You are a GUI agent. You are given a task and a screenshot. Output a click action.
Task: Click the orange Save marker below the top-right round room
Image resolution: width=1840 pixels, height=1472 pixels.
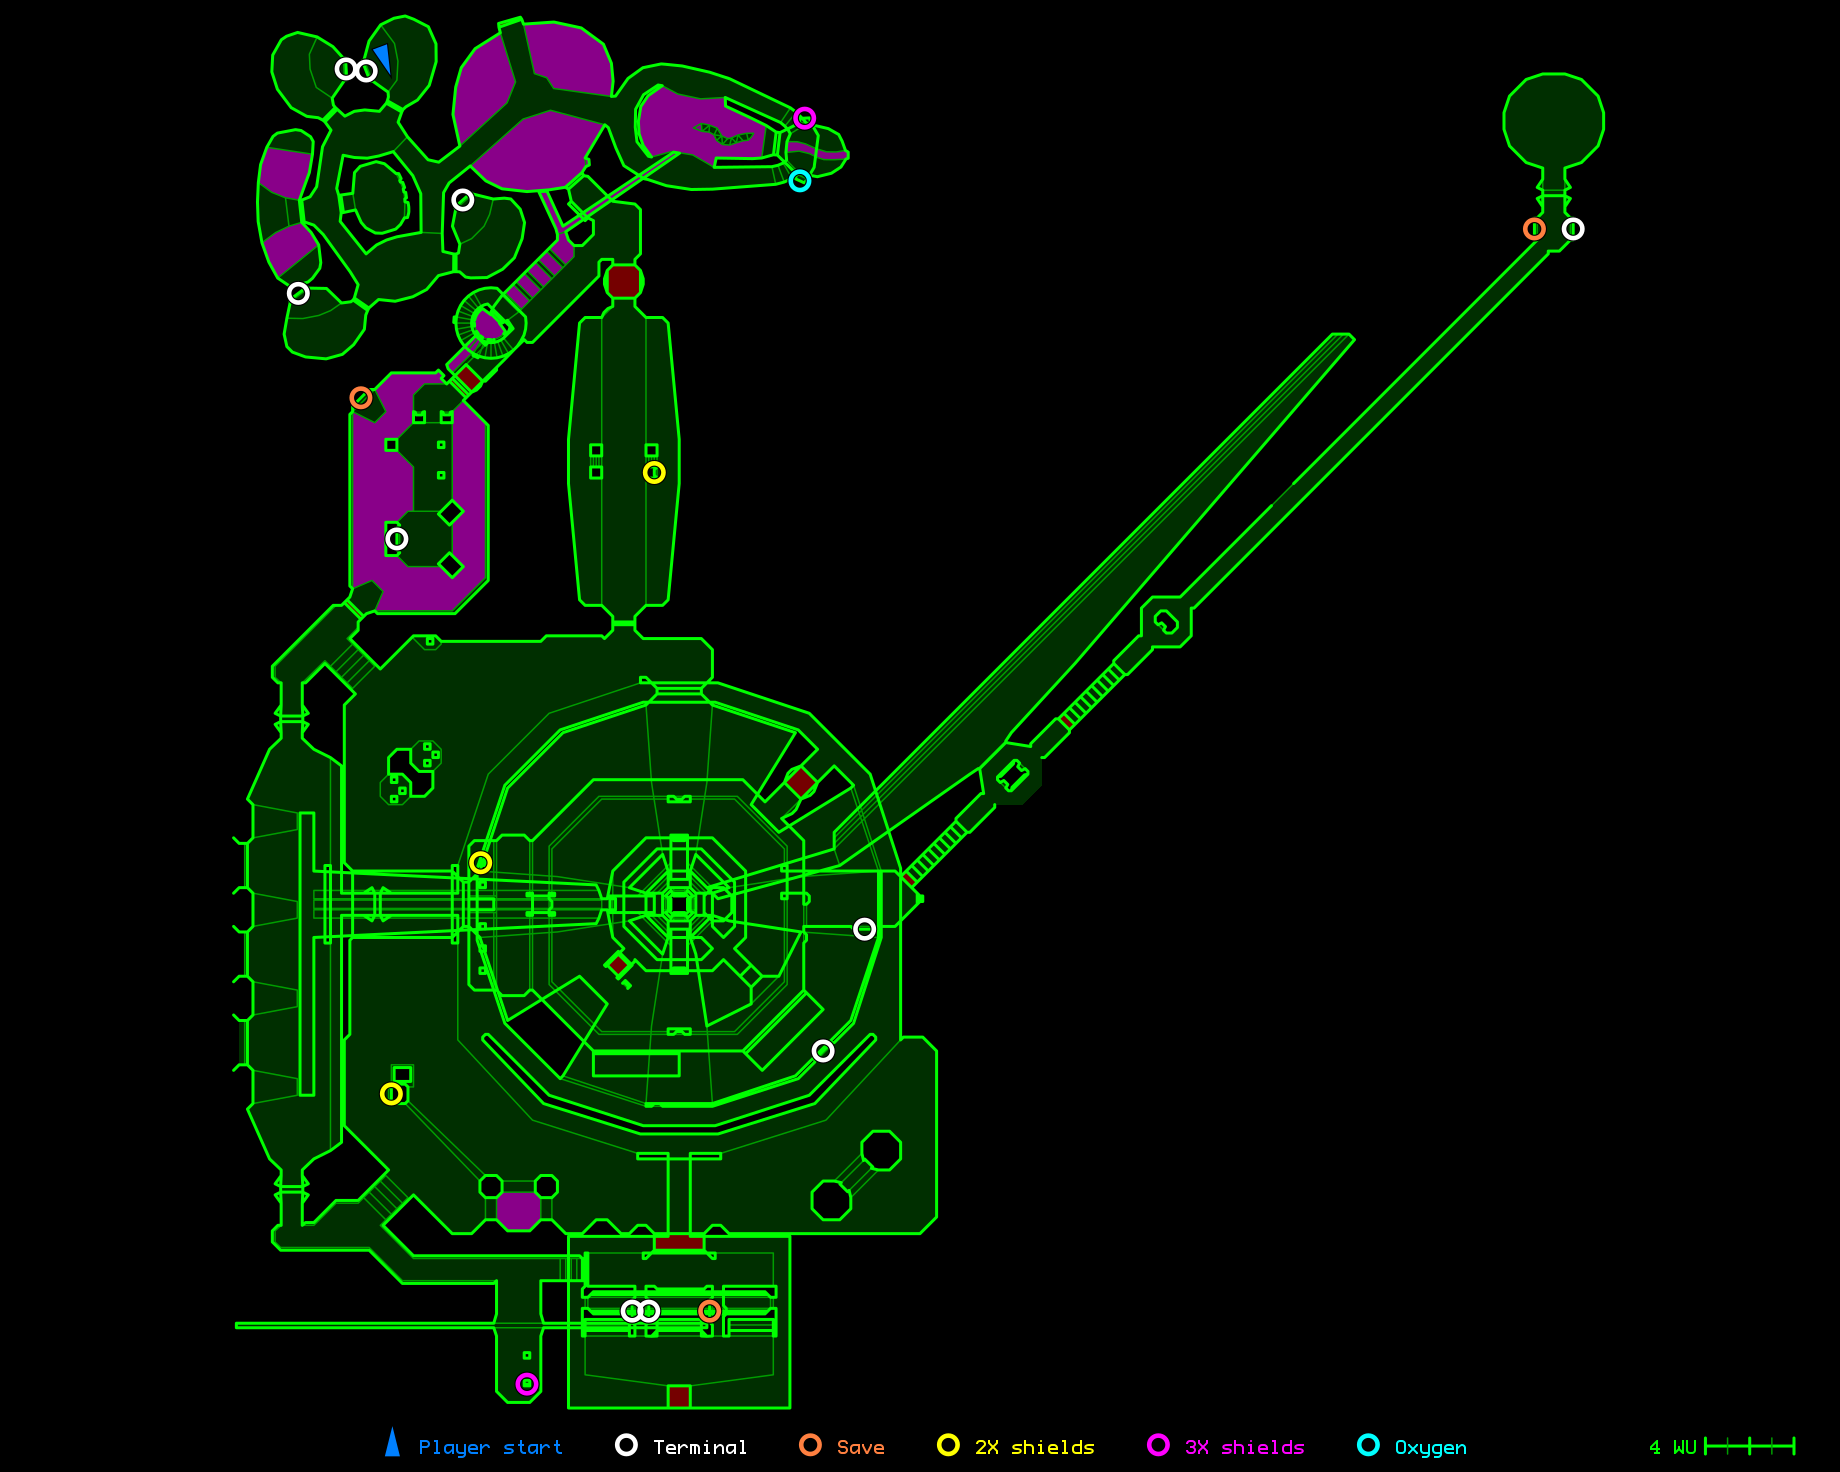[1534, 229]
